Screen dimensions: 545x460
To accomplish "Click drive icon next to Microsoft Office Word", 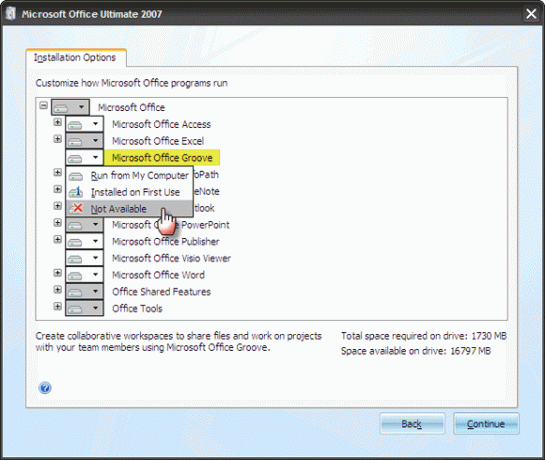I will 75,275.
